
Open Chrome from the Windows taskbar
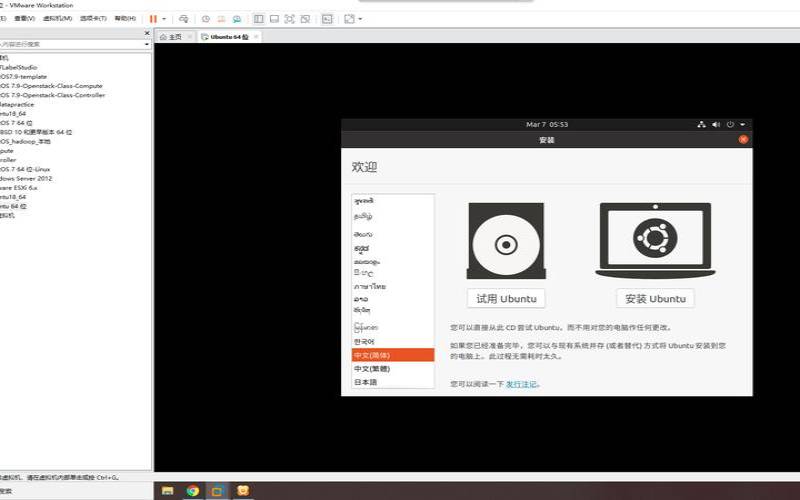(x=192, y=491)
